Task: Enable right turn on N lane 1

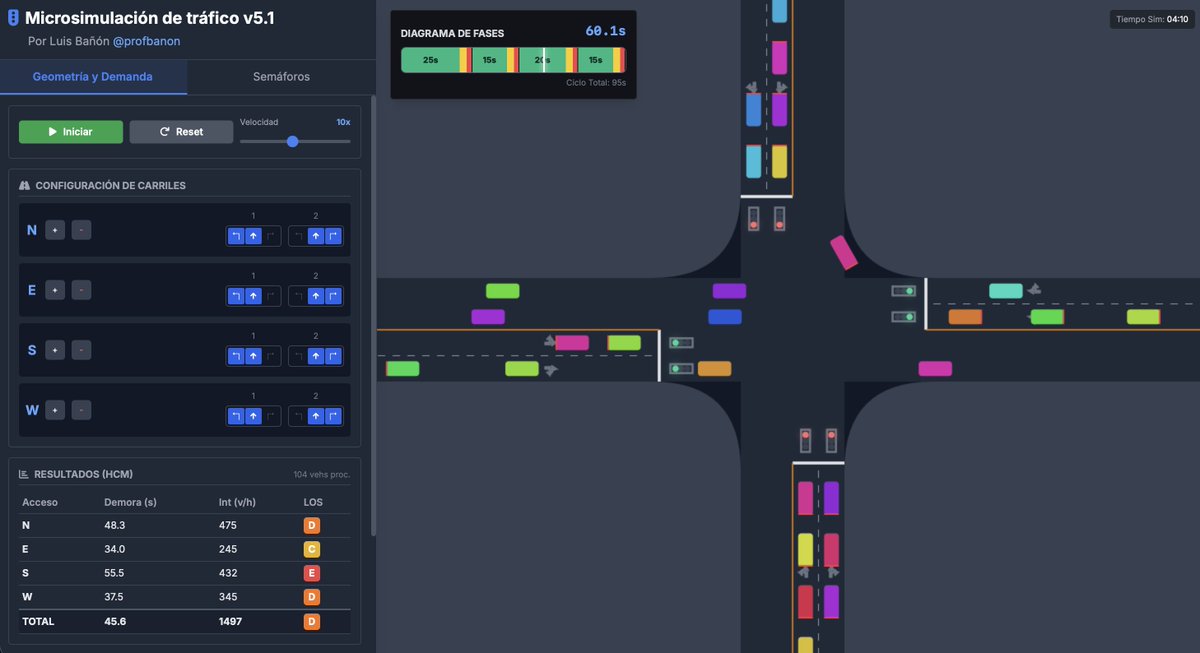Action: [x=270, y=237]
